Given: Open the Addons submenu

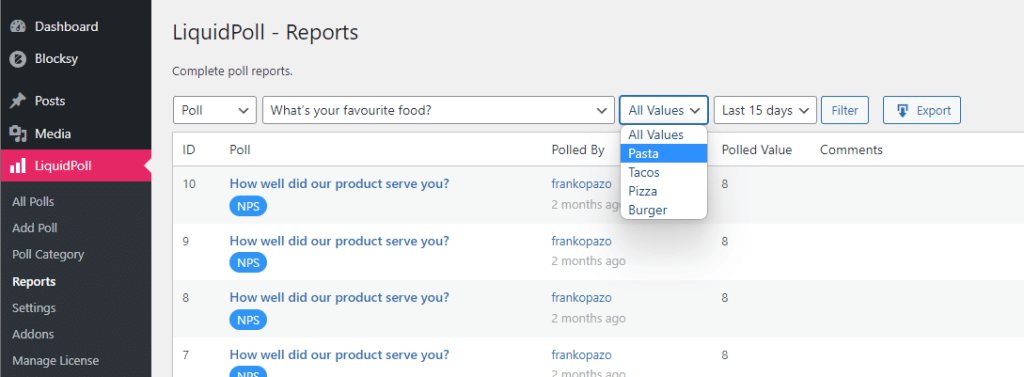Looking at the screenshot, I should 33,334.
